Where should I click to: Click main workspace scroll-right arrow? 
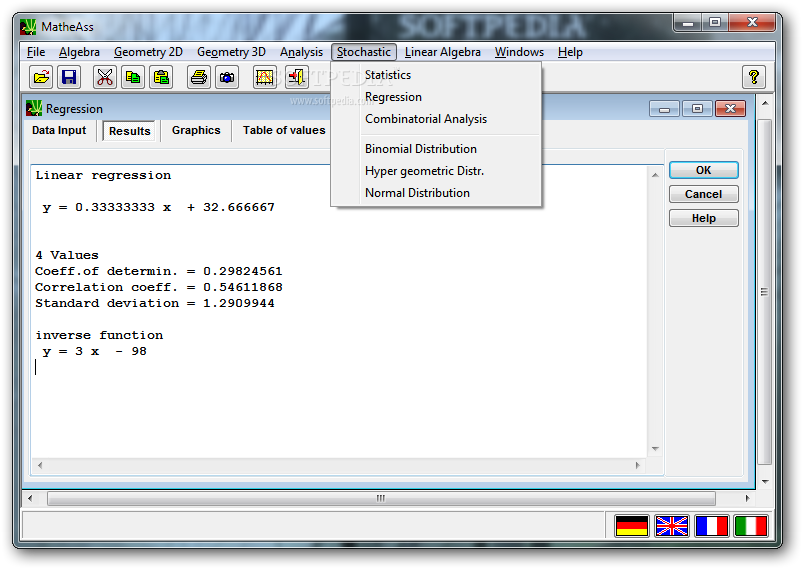[x=747, y=498]
